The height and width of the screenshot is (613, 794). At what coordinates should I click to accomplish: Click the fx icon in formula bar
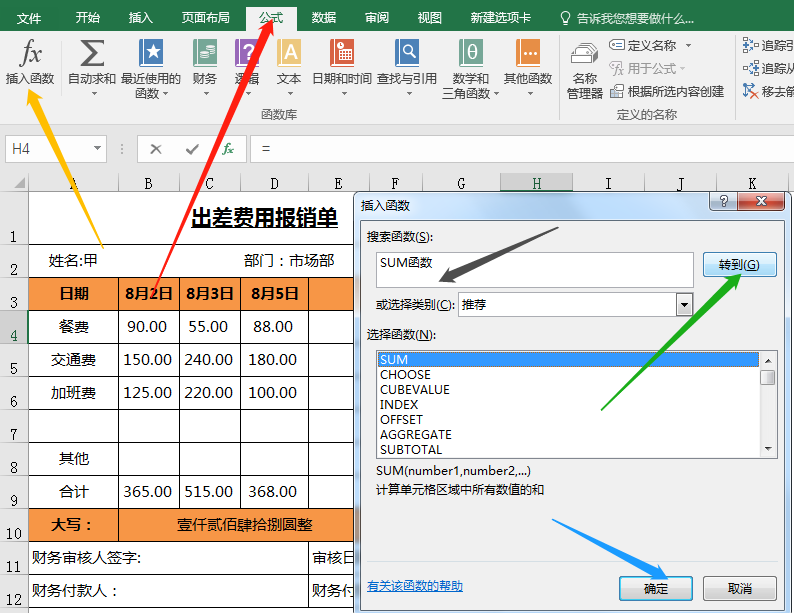(228, 149)
